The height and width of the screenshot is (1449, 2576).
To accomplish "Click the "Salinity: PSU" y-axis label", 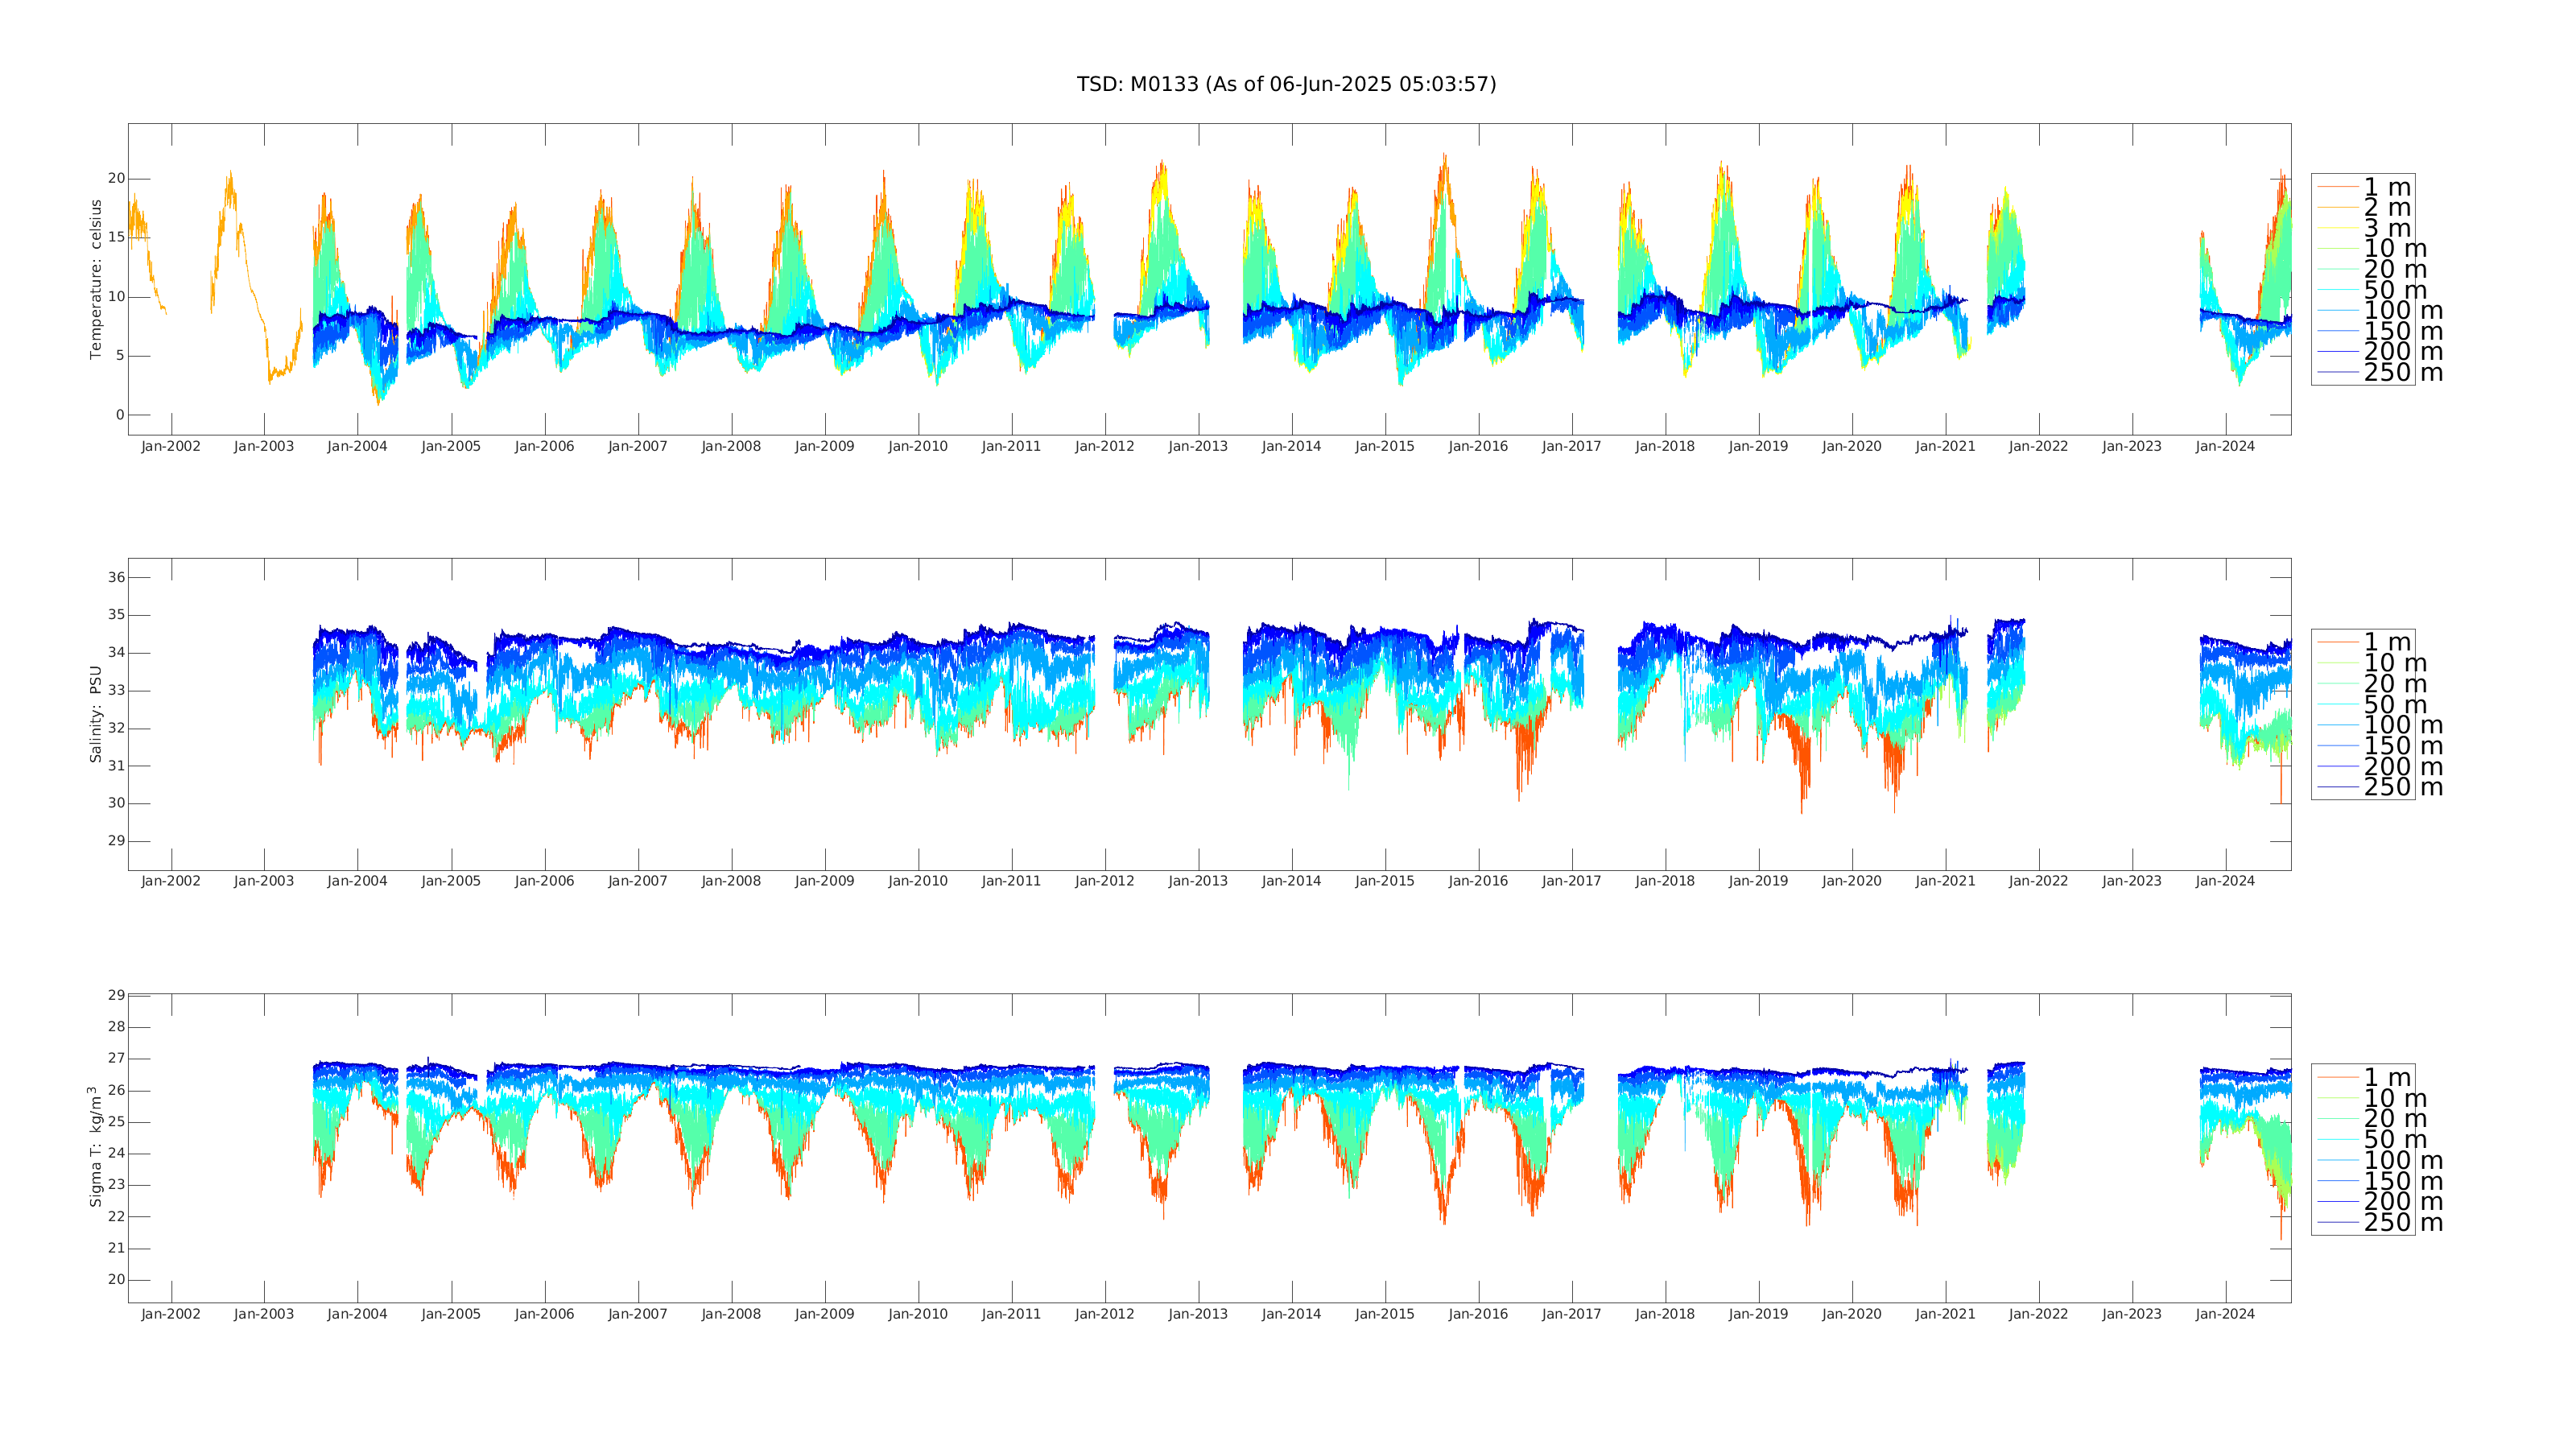I will coord(96,714).
